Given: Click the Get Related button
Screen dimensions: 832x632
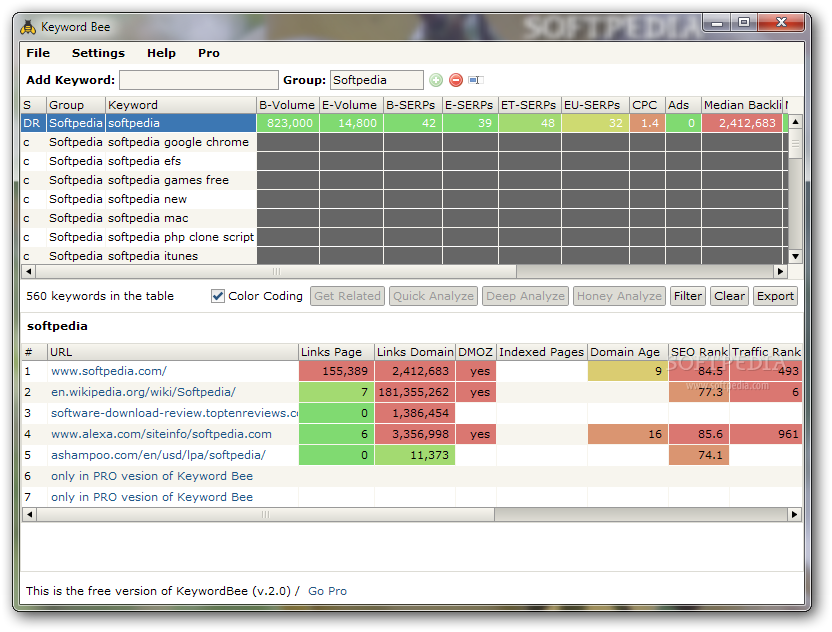Looking at the screenshot, I should [x=348, y=296].
